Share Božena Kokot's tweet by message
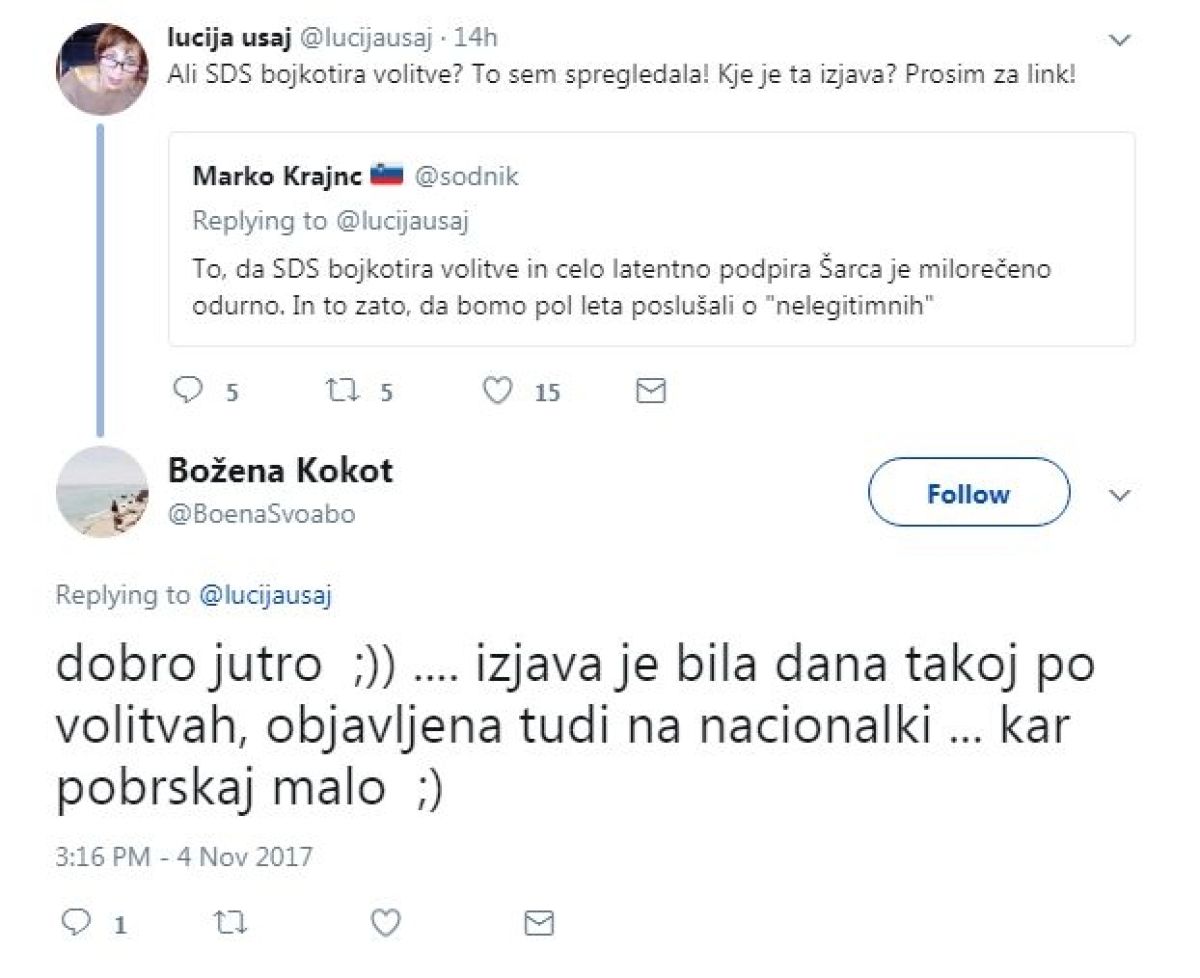 click(x=539, y=921)
